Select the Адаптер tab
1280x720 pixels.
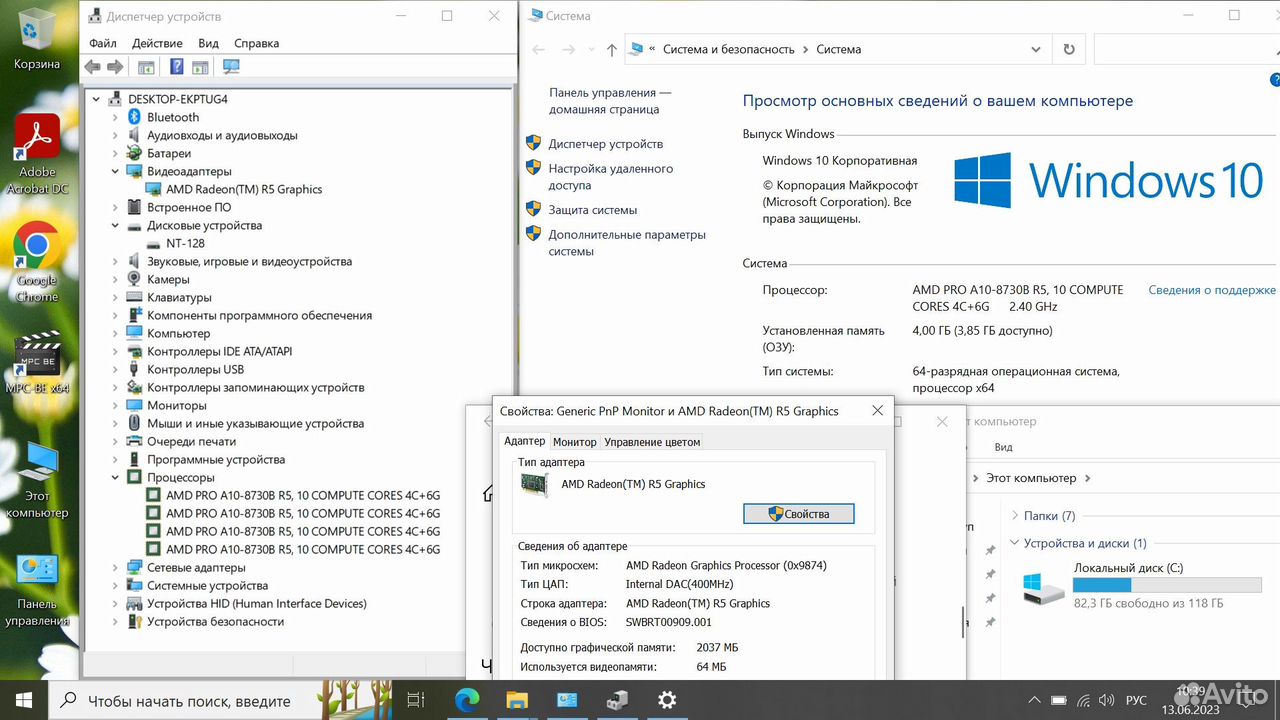pyautogui.click(x=525, y=441)
